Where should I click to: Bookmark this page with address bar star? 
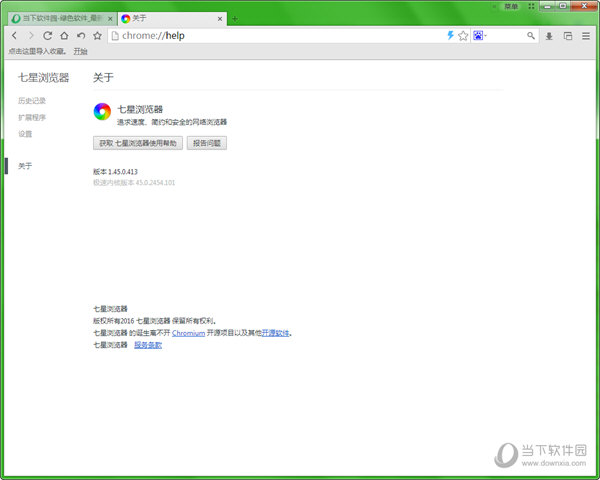(463, 36)
